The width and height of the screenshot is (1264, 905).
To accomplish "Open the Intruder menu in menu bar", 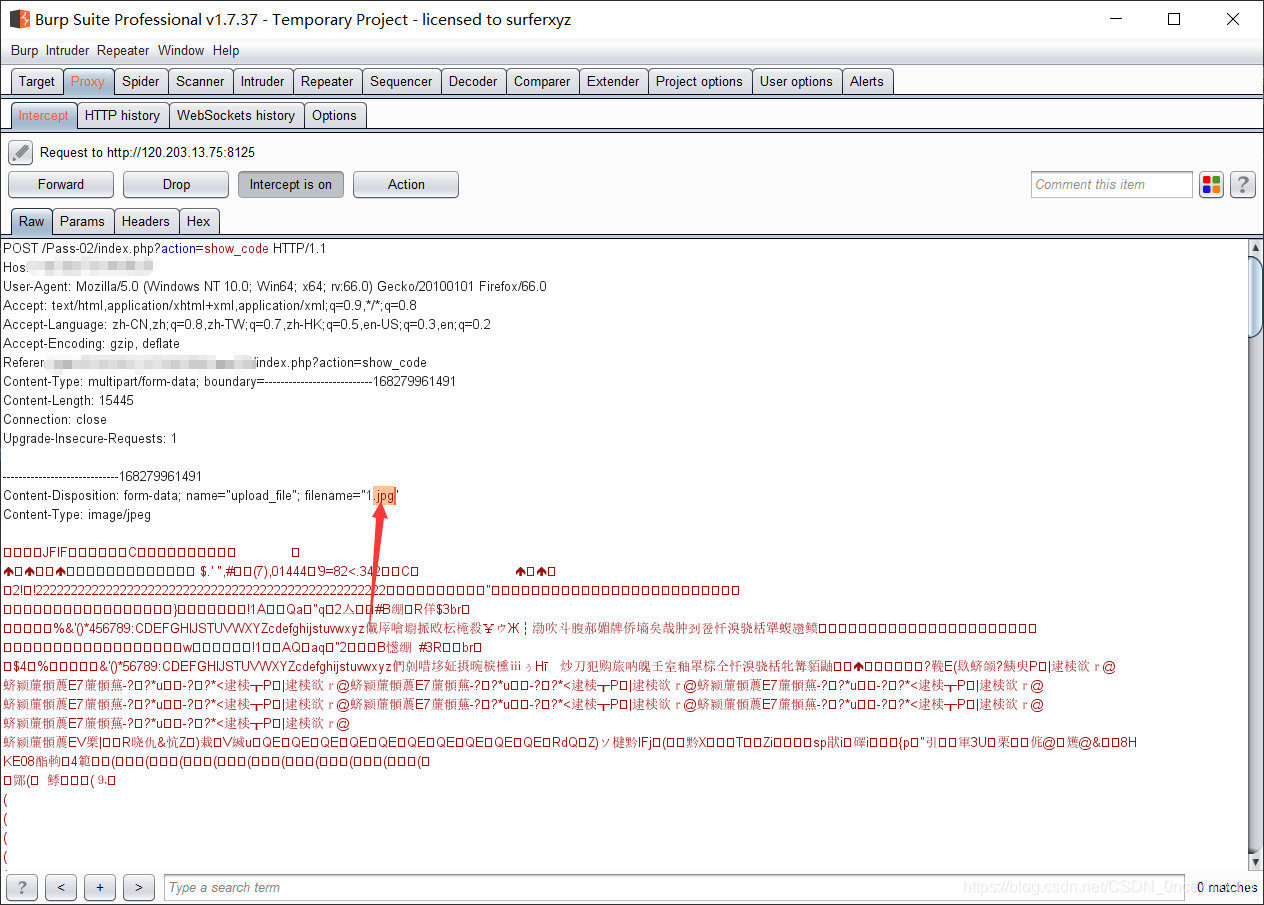I will pos(67,50).
